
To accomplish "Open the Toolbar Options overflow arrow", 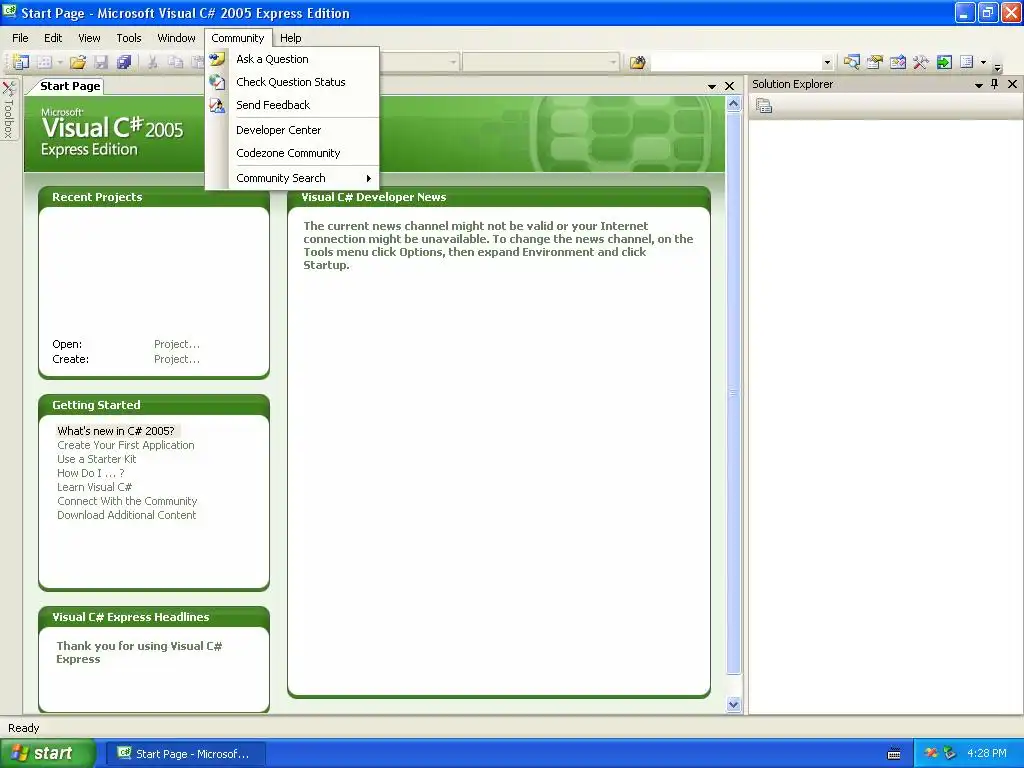I will (x=997, y=65).
